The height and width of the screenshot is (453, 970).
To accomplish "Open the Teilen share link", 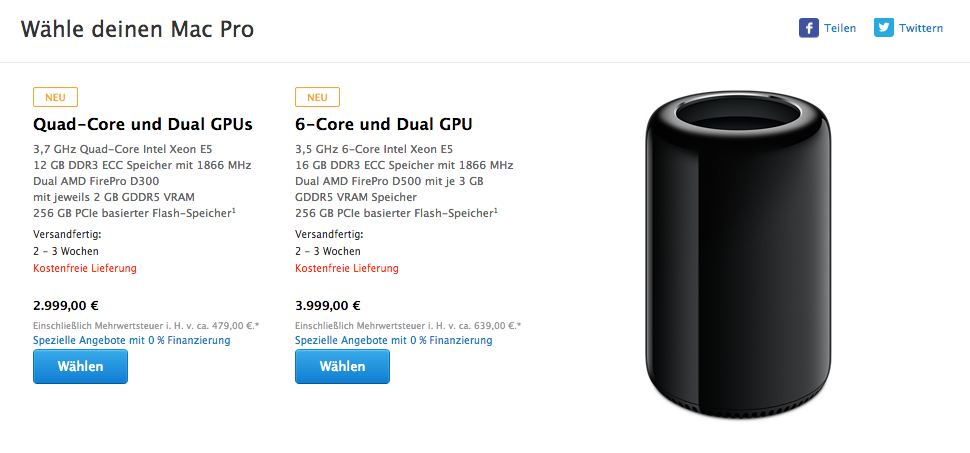I will click(840, 28).
